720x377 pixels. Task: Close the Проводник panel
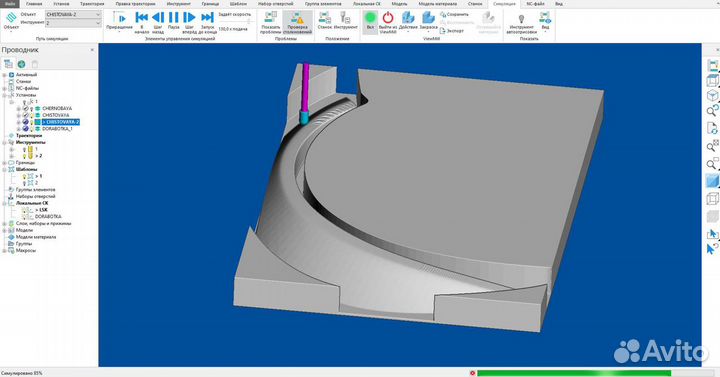coord(92,50)
